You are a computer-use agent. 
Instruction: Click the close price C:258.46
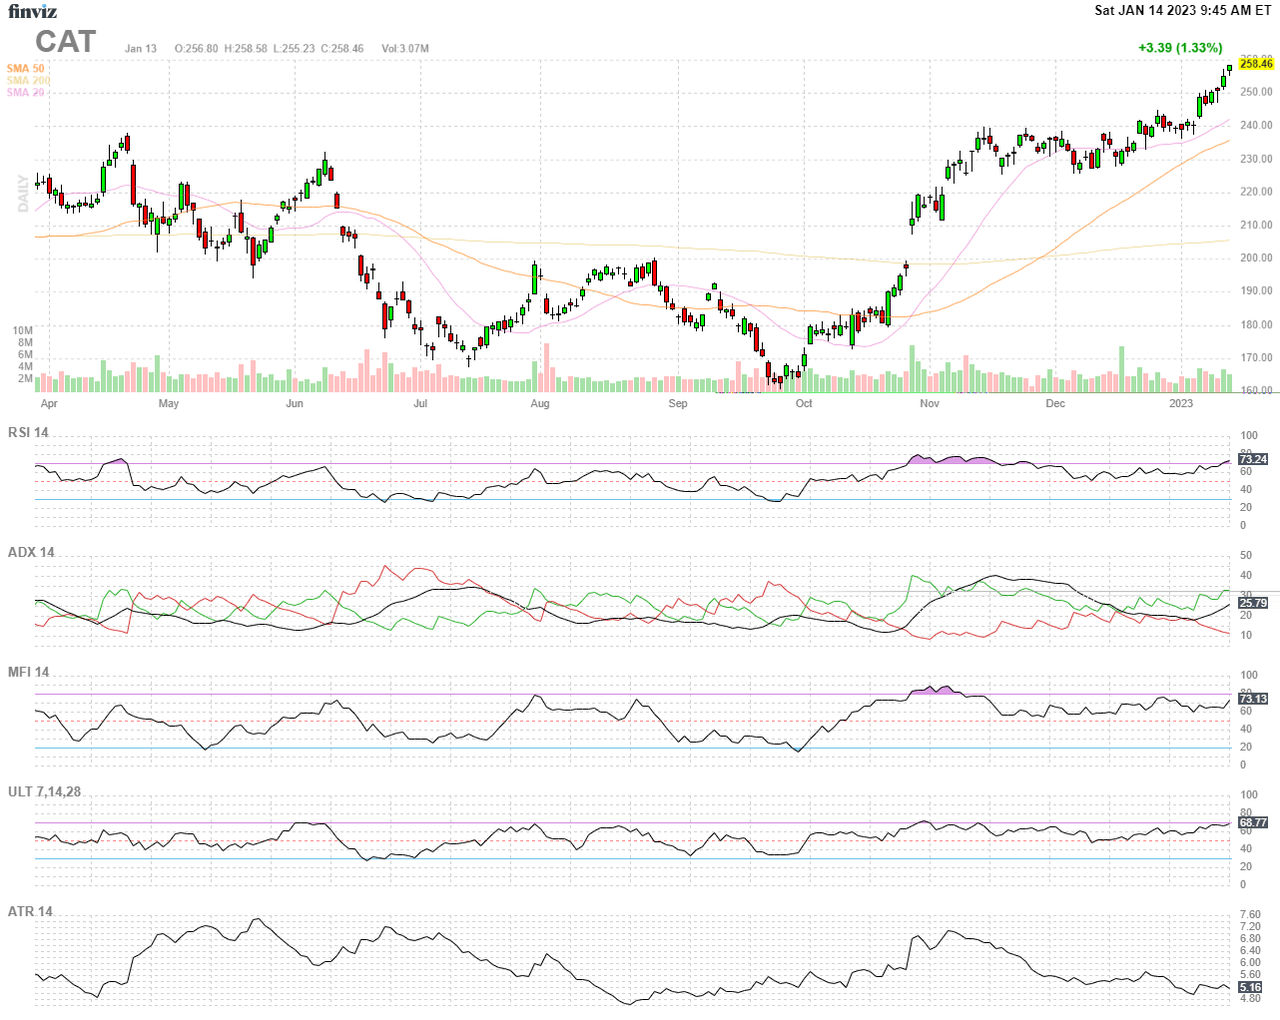click(342, 48)
